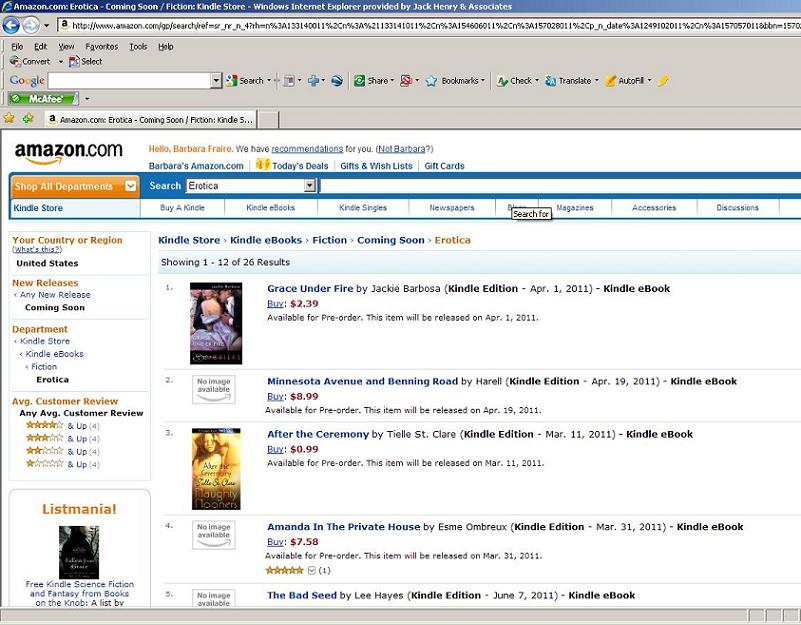Image resolution: width=801 pixels, height=625 pixels.
Task: Open the Edit menu
Action: (x=40, y=47)
